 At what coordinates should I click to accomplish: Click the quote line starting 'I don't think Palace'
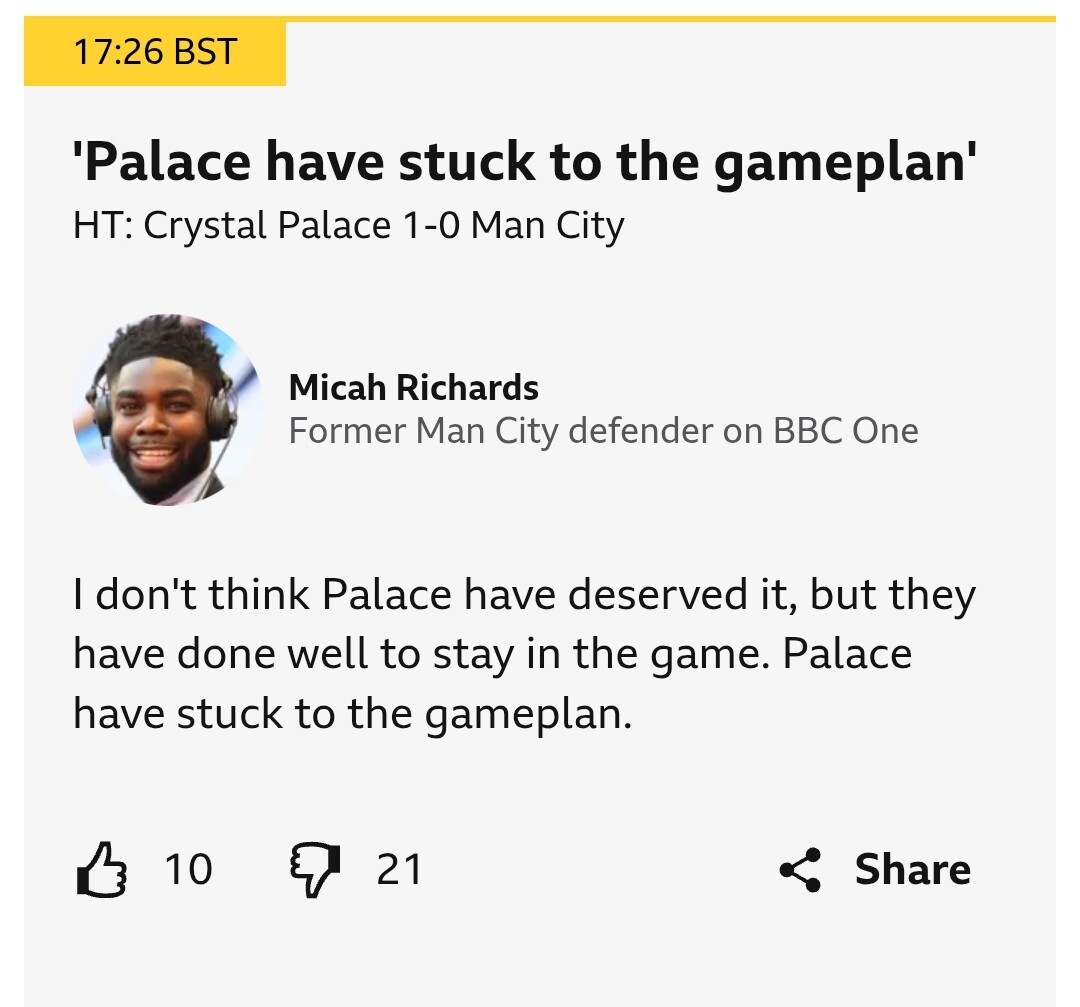(524, 596)
